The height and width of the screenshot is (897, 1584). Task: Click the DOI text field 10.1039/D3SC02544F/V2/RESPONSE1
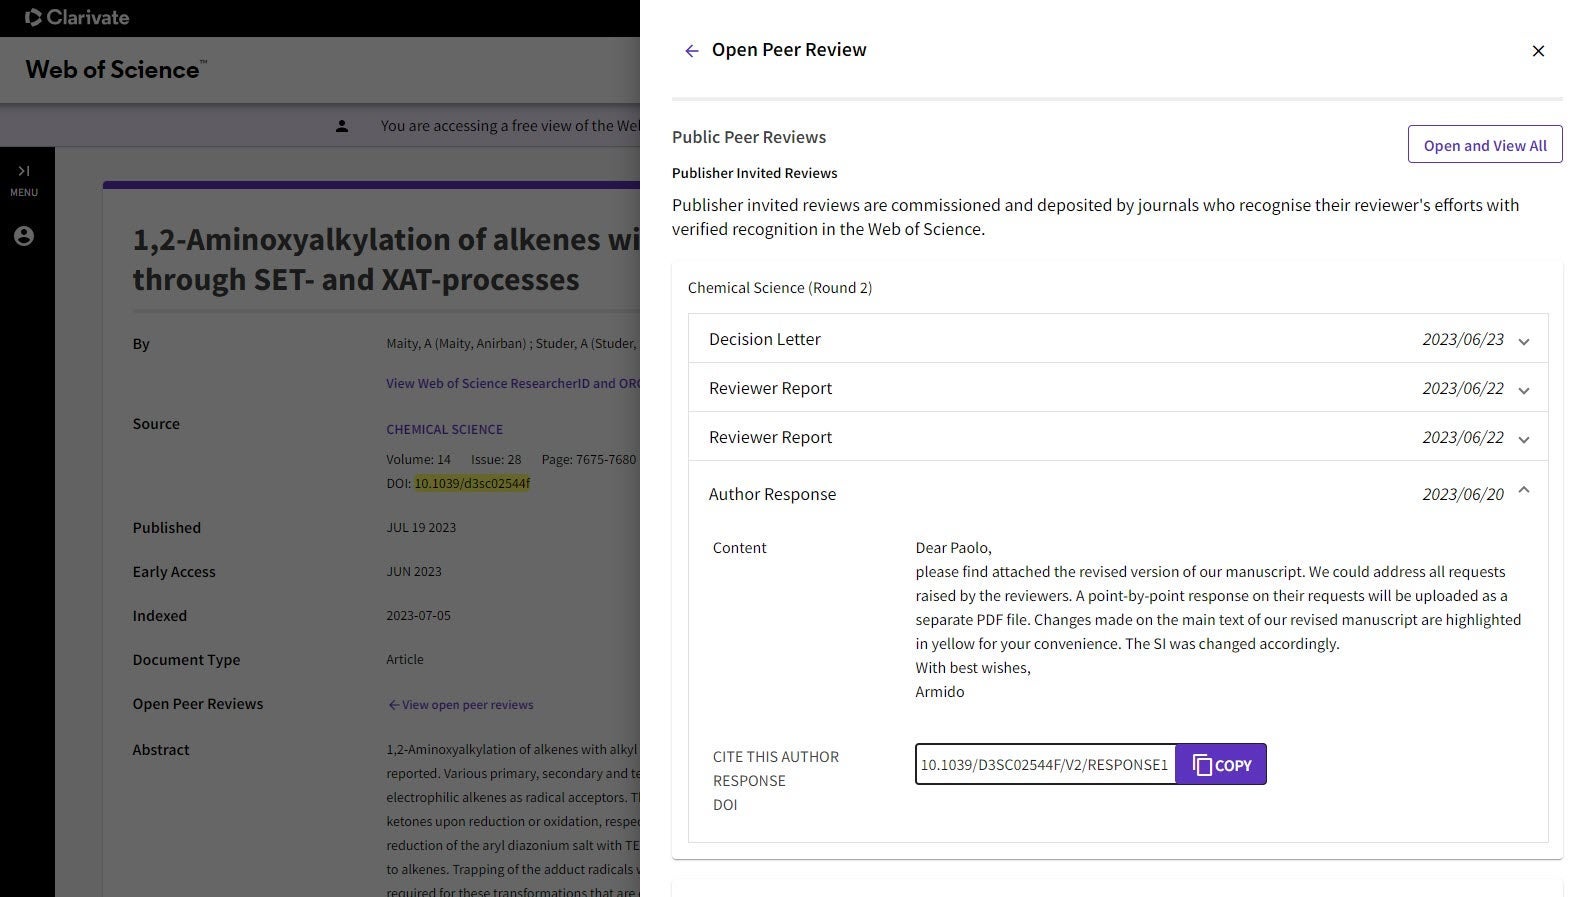coord(1045,764)
